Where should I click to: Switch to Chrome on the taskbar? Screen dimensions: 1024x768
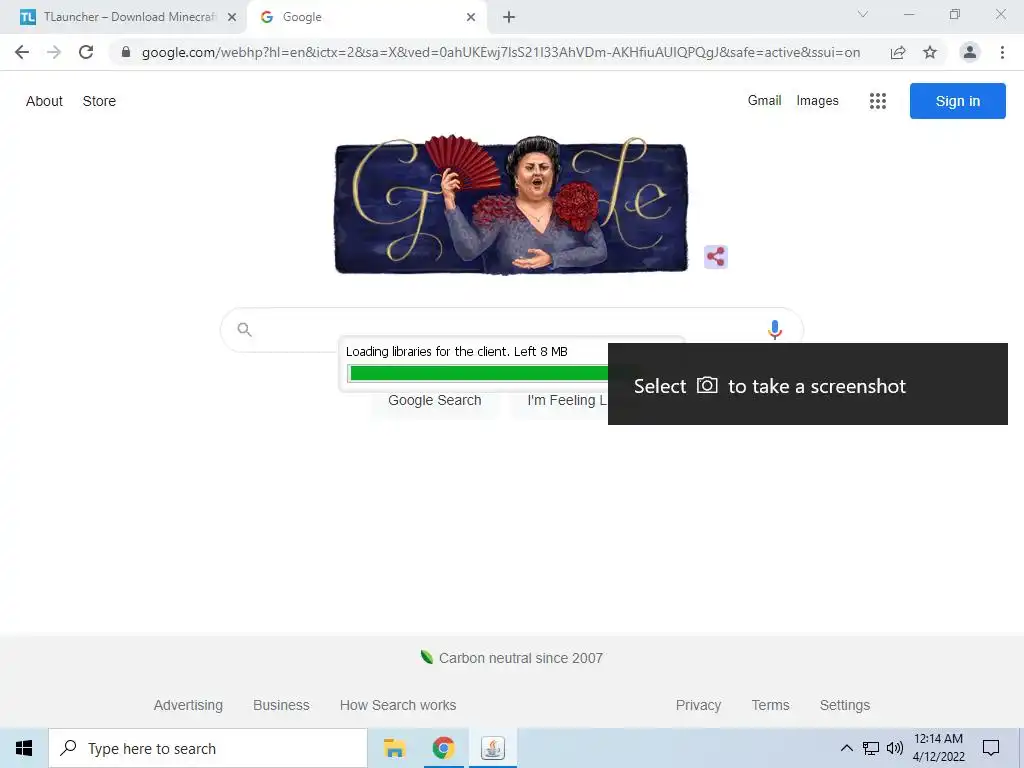[x=443, y=748]
